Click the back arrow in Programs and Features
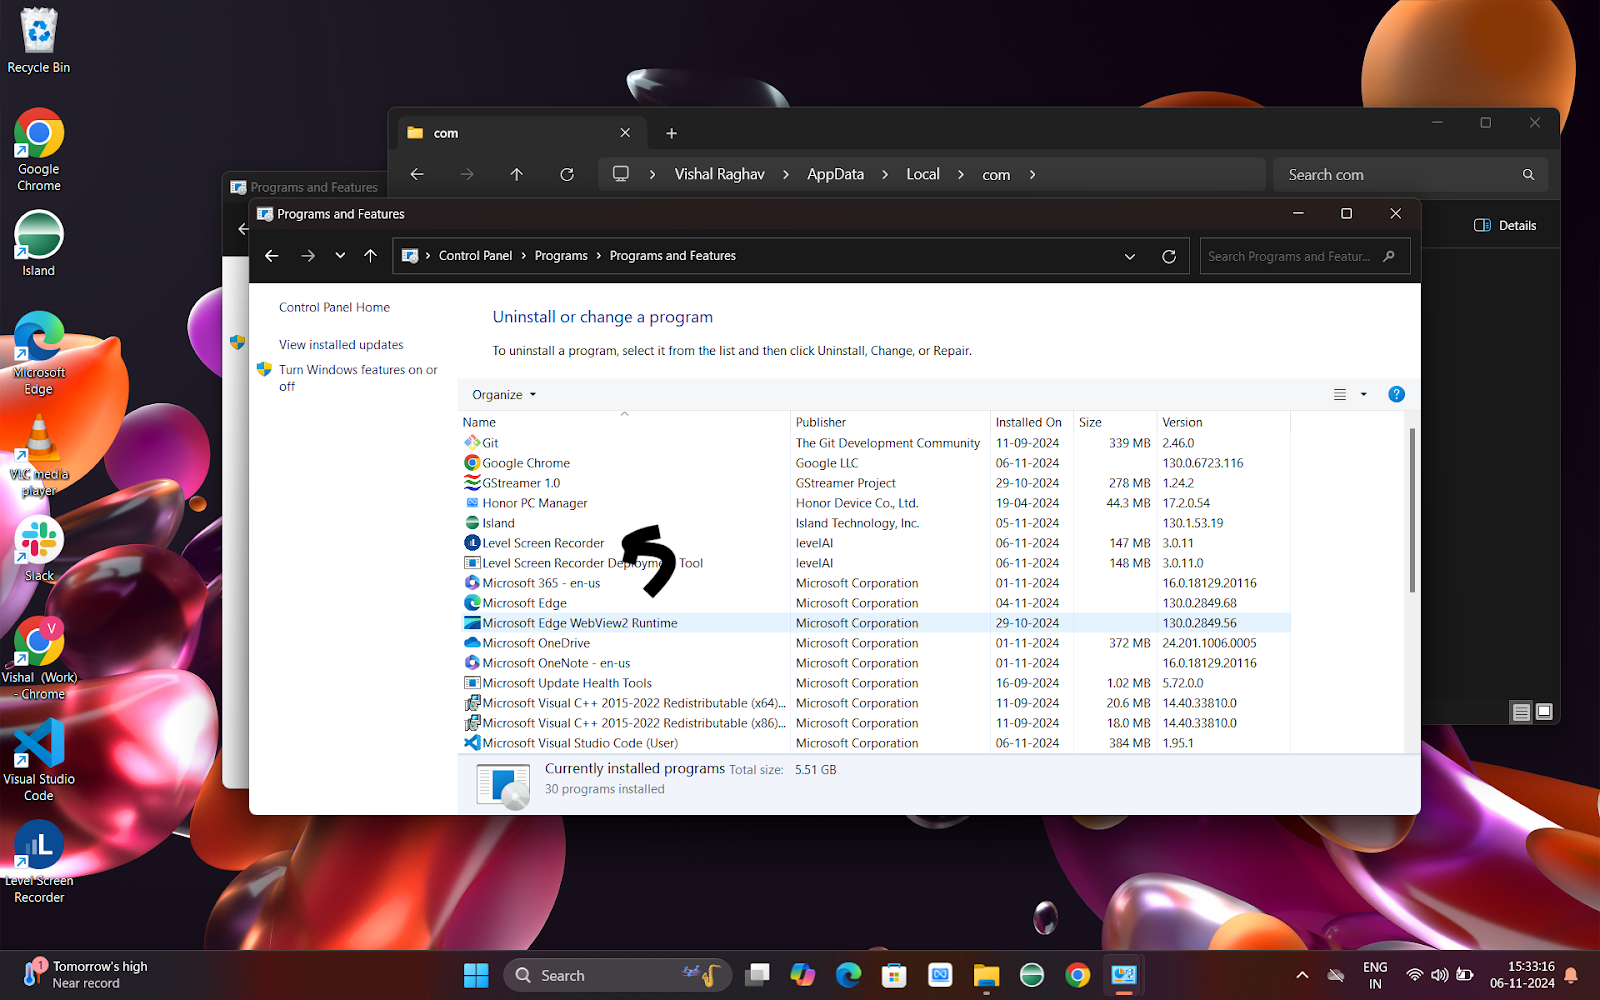 [272, 256]
